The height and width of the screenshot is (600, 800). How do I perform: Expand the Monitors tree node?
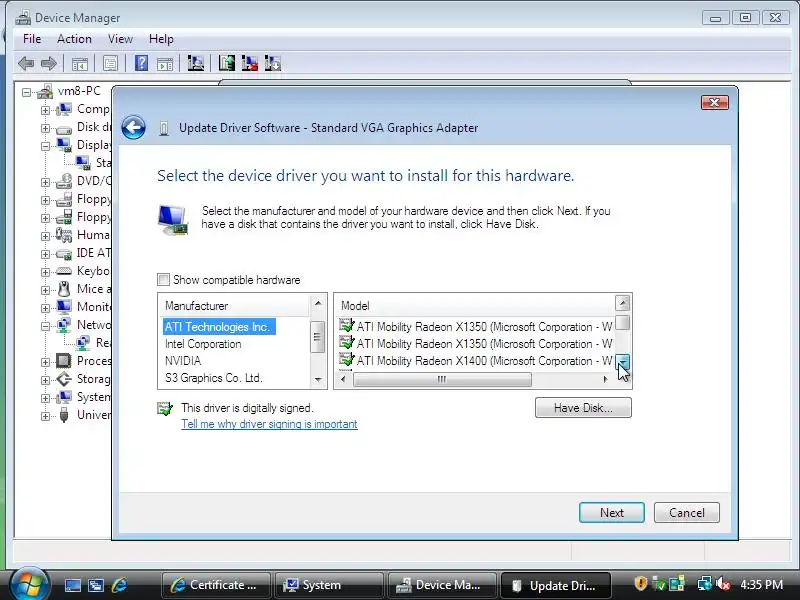click(x=45, y=308)
